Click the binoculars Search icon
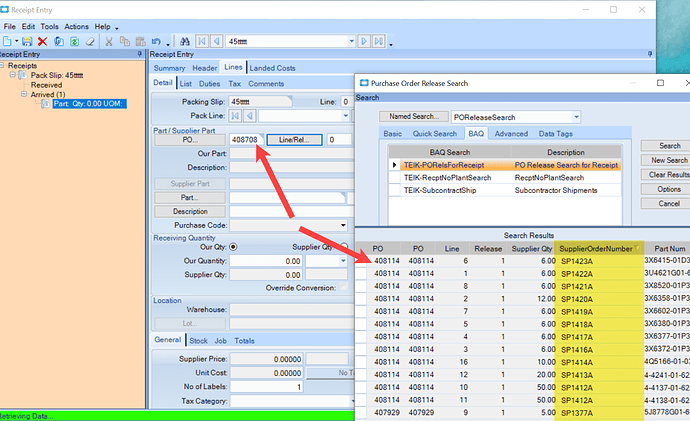The width and height of the screenshot is (690, 421). pos(185,41)
